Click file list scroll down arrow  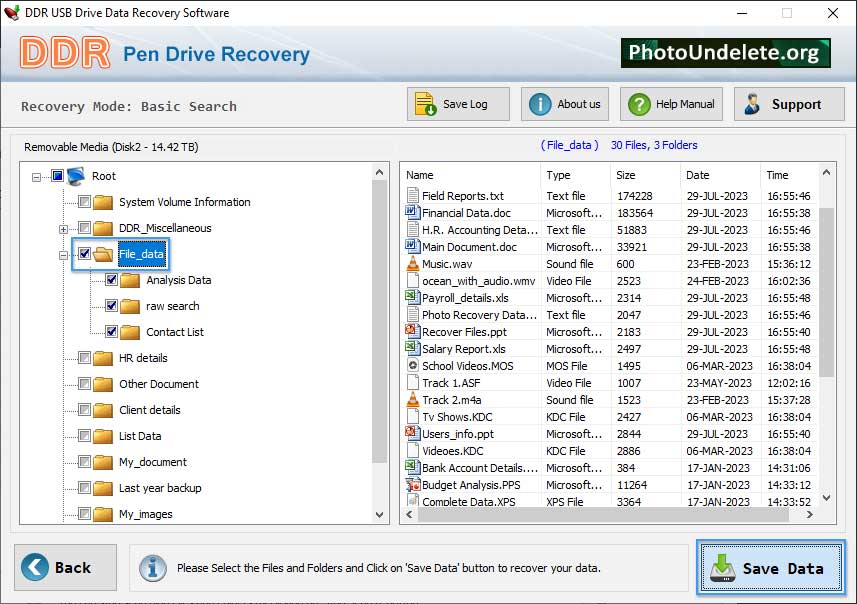click(x=826, y=498)
